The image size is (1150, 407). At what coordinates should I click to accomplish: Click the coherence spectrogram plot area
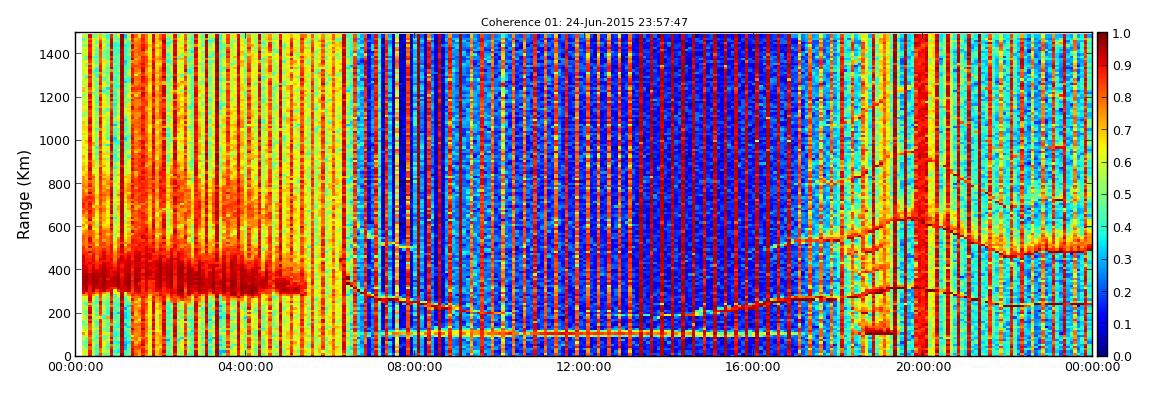(x=585, y=194)
